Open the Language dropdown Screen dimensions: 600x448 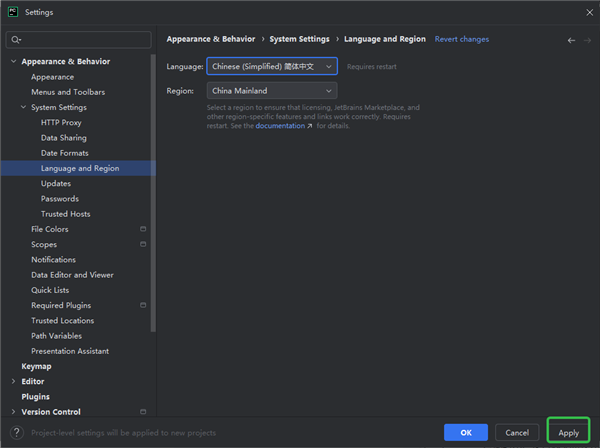tap(271, 66)
